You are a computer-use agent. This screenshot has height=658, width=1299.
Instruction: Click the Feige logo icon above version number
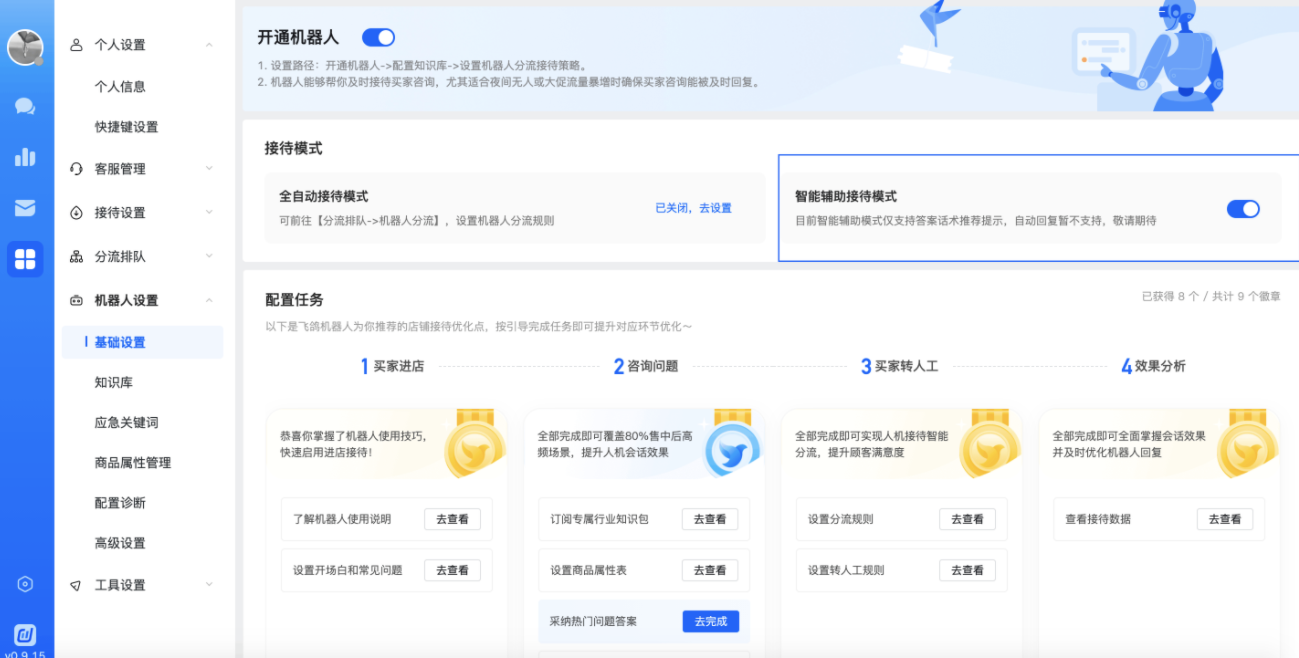pyautogui.click(x=25, y=635)
